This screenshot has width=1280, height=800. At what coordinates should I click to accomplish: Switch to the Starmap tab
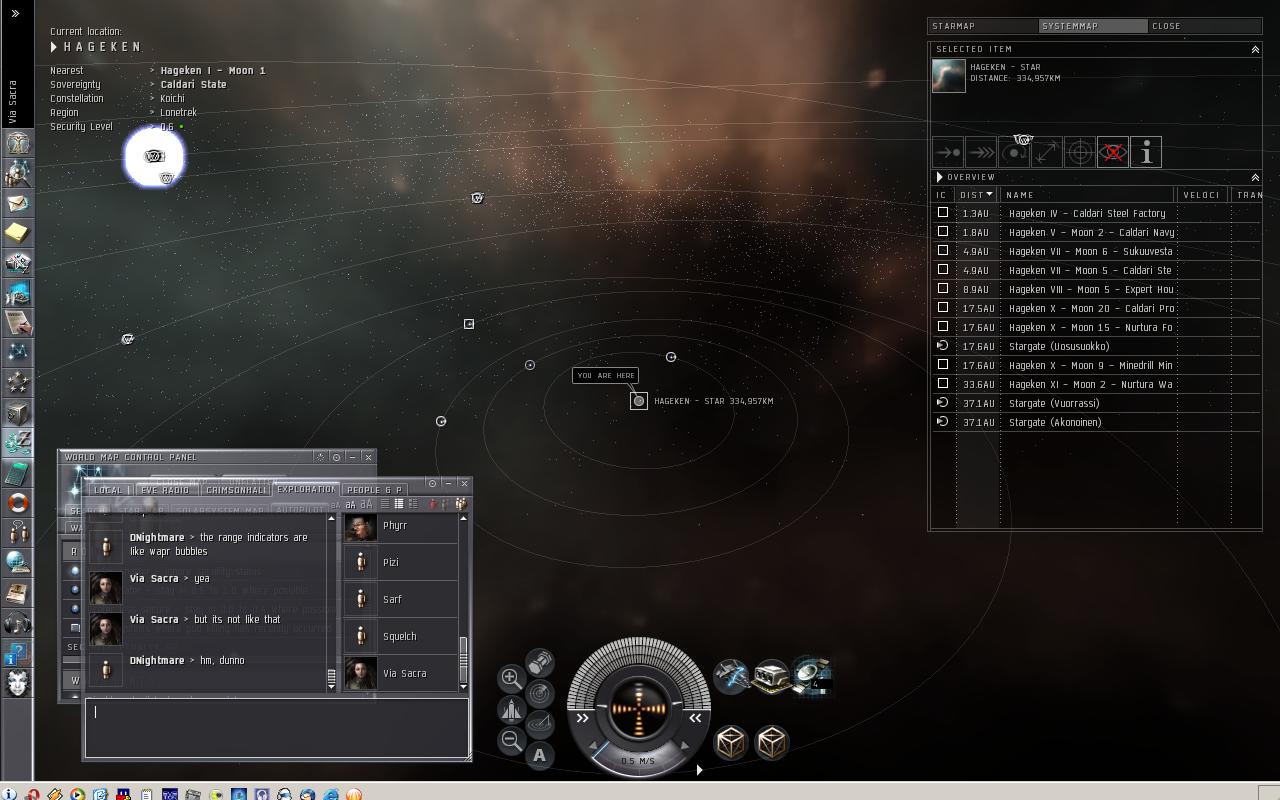tap(983, 26)
